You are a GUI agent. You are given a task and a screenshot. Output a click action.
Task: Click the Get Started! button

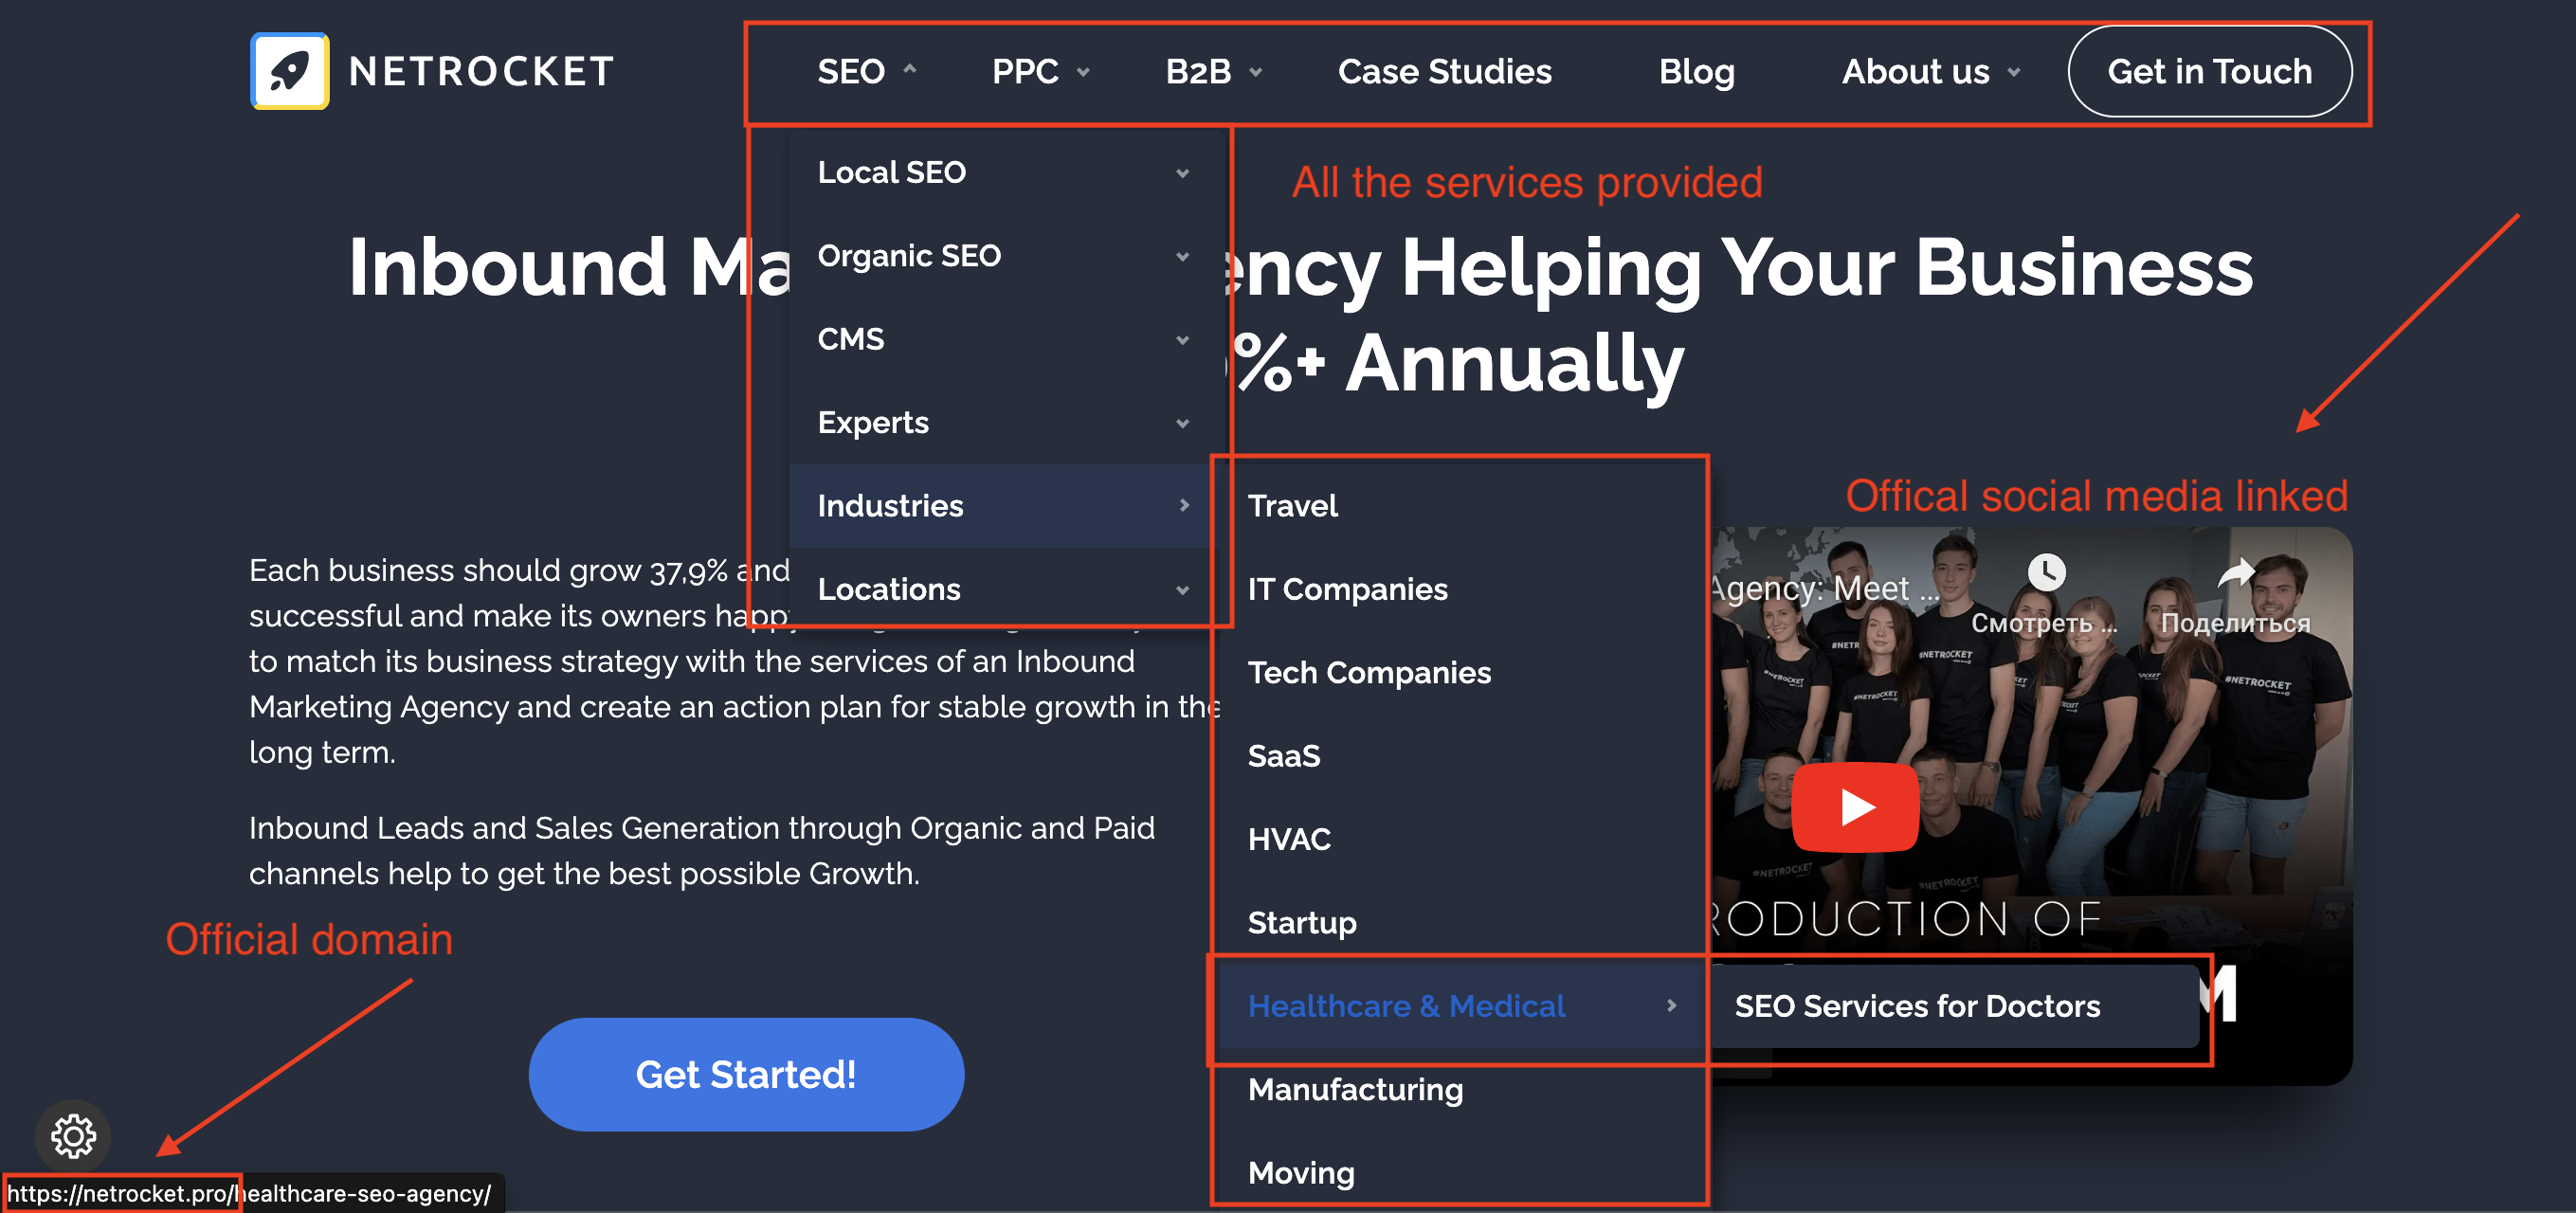(746, 1074)
